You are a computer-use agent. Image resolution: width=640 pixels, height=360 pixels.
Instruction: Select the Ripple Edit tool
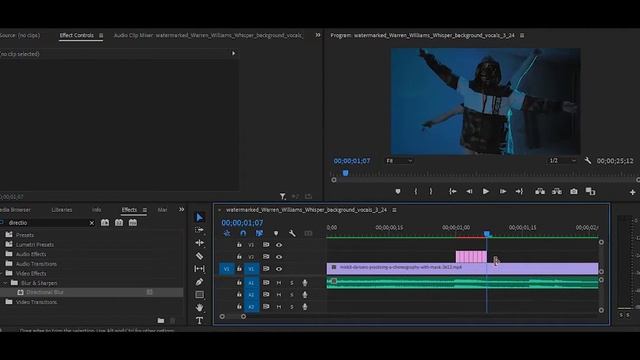click(x=199, y=243)
